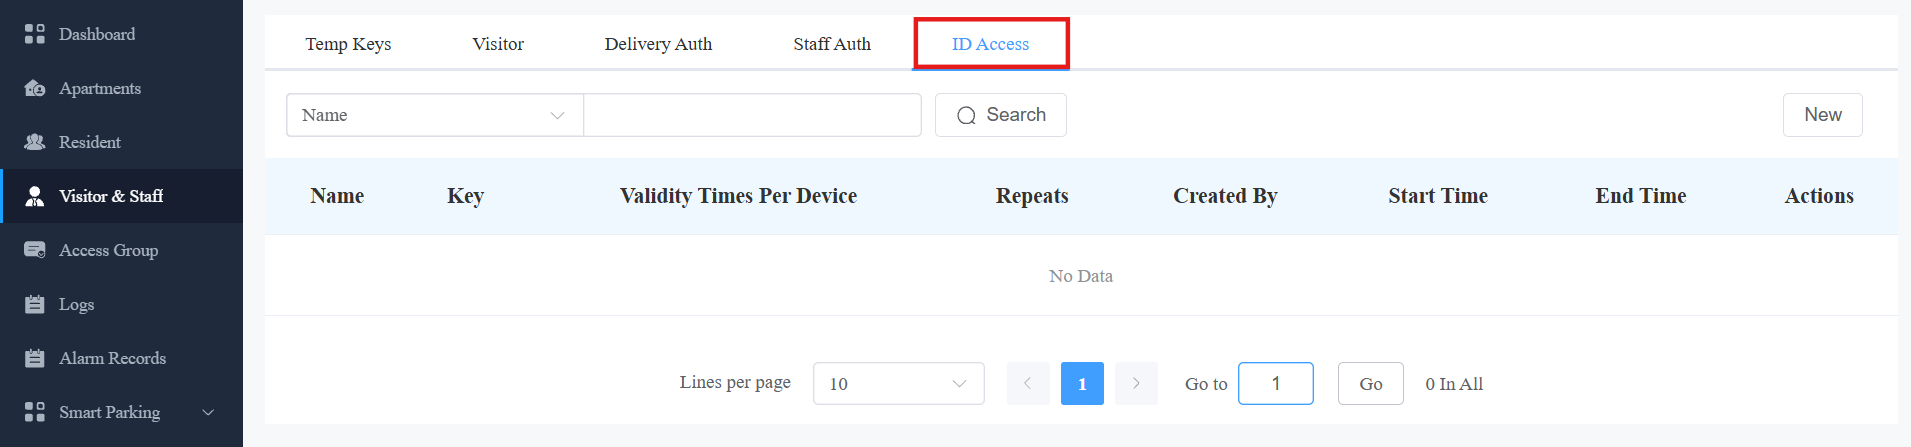Open the Alarm Records icon
The width and height of the screenshot is (1911, 447).
(x=35, y=358)
